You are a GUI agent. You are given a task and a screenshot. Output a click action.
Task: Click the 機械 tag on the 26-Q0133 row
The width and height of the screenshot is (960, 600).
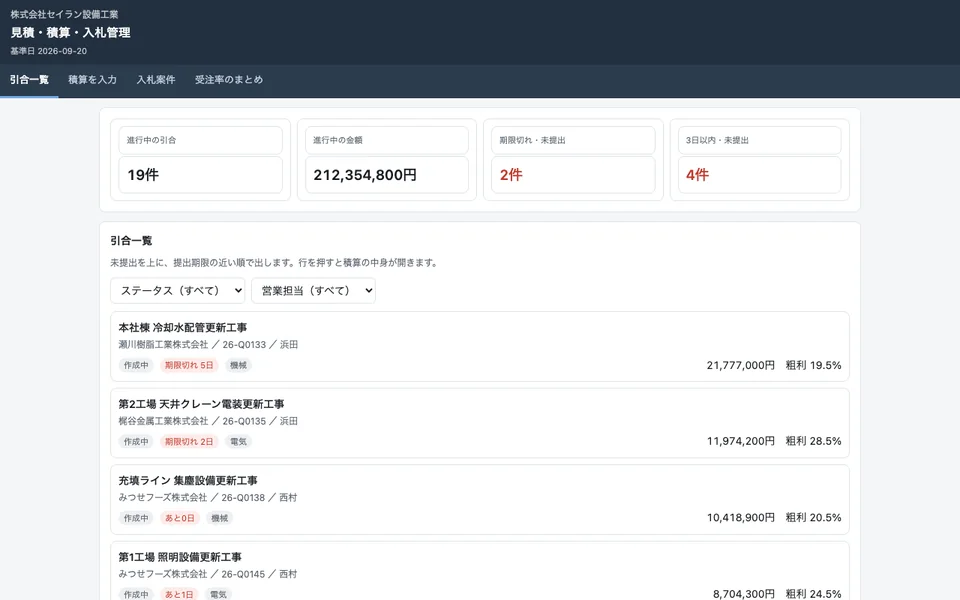(238, 366)
